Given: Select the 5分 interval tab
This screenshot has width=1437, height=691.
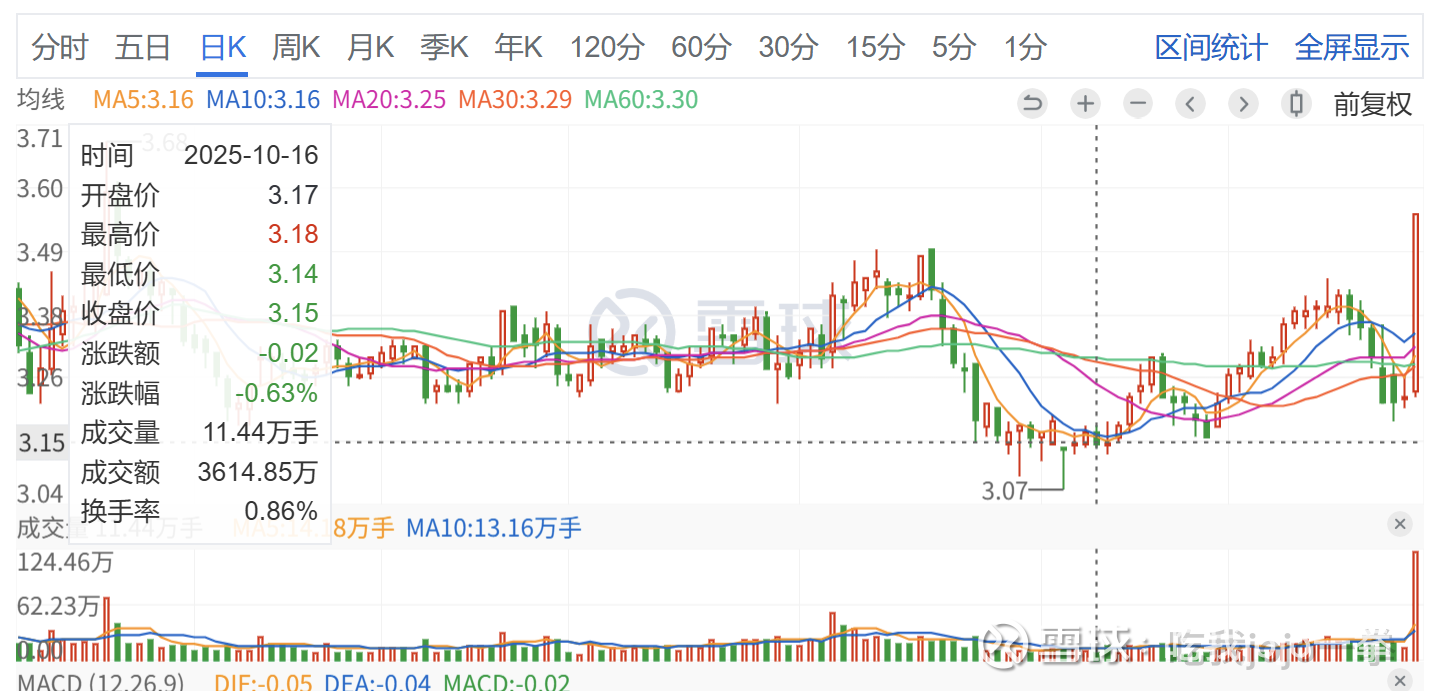Looking at the screenshot, I should [x=953, y=47].
